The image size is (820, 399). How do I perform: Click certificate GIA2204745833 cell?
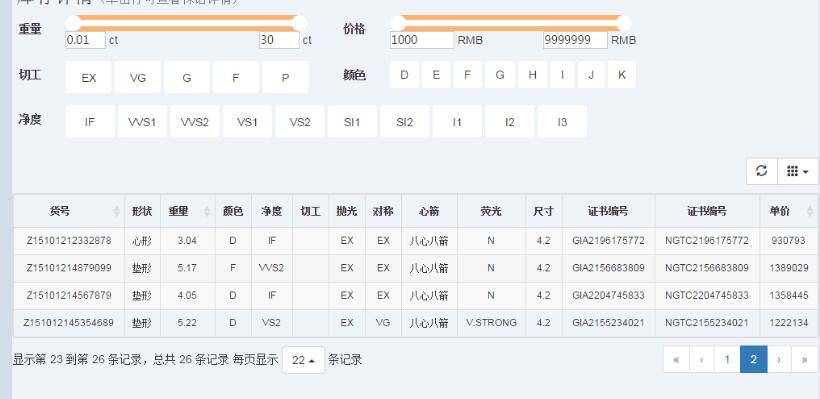point(608,295)
